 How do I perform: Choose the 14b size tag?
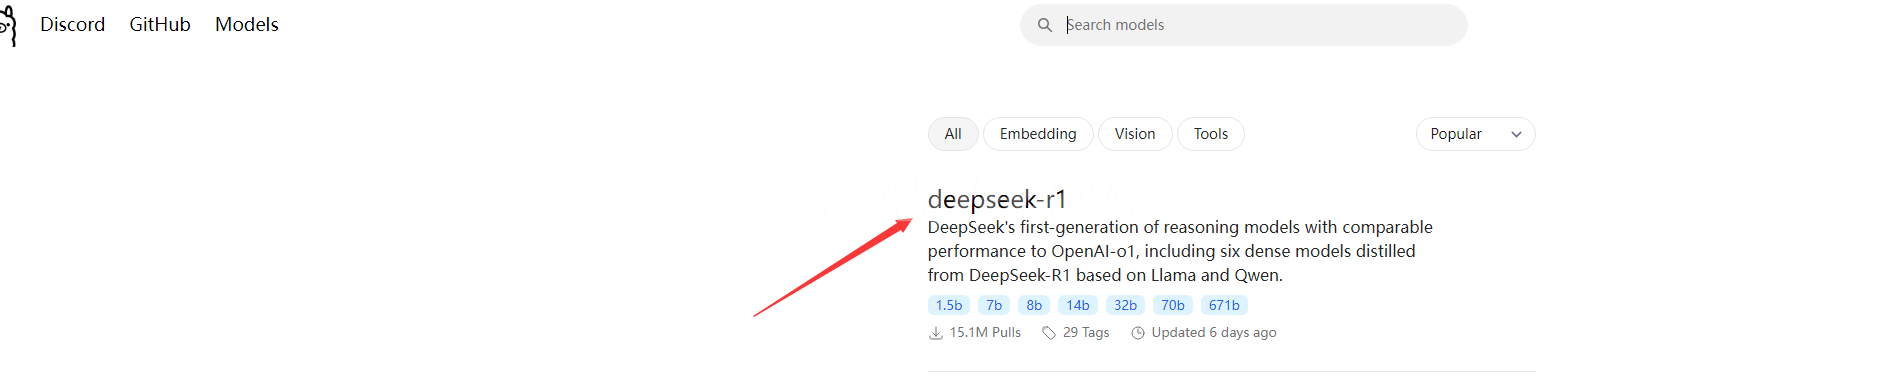pos(1078,305)
